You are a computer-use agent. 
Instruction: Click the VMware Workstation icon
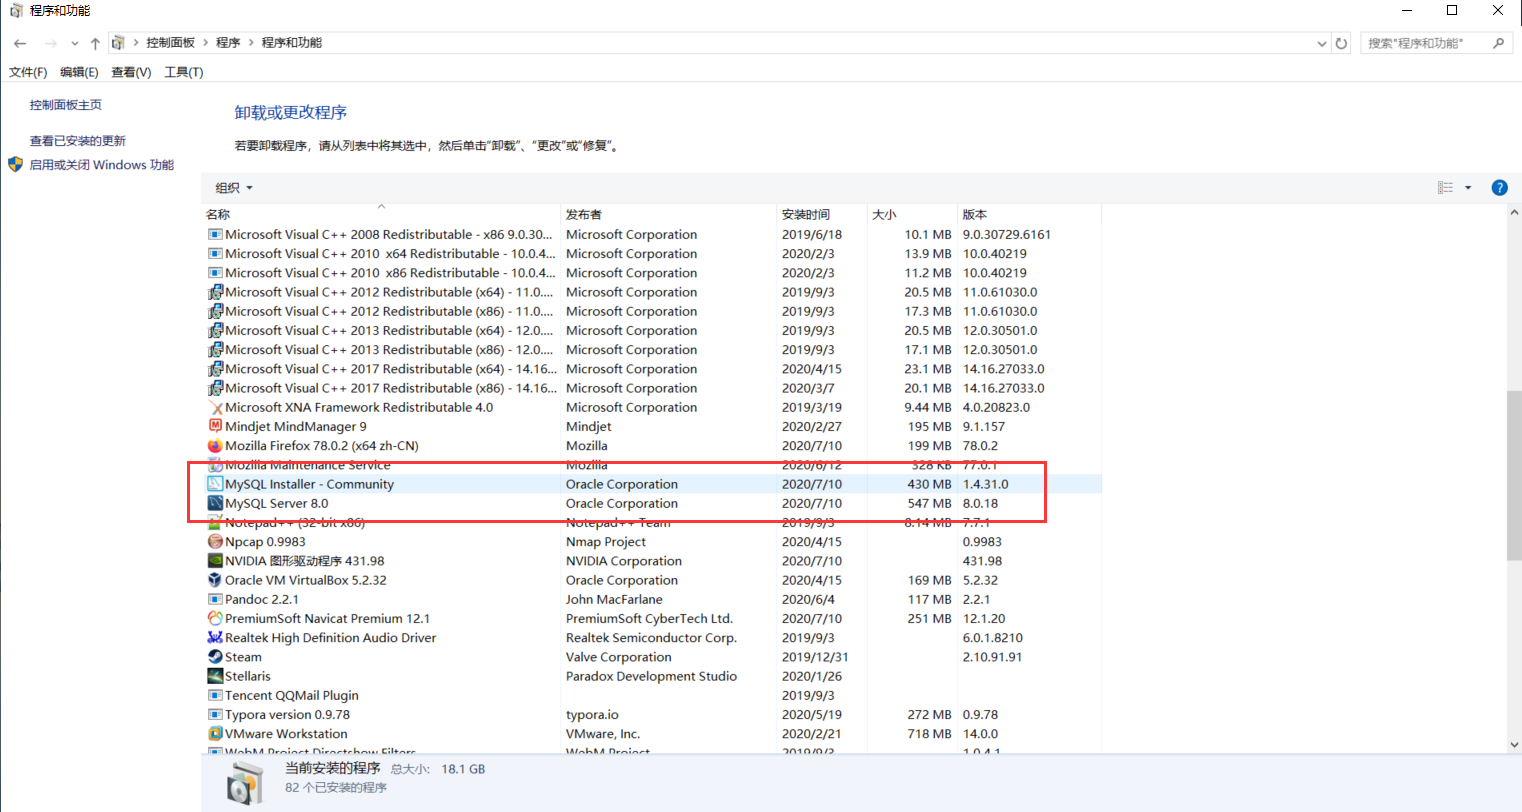(x=215, y=734)
